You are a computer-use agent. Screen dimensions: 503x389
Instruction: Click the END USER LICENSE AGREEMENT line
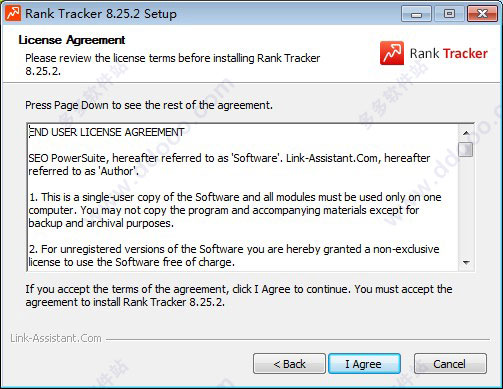(x=106, y=132)
